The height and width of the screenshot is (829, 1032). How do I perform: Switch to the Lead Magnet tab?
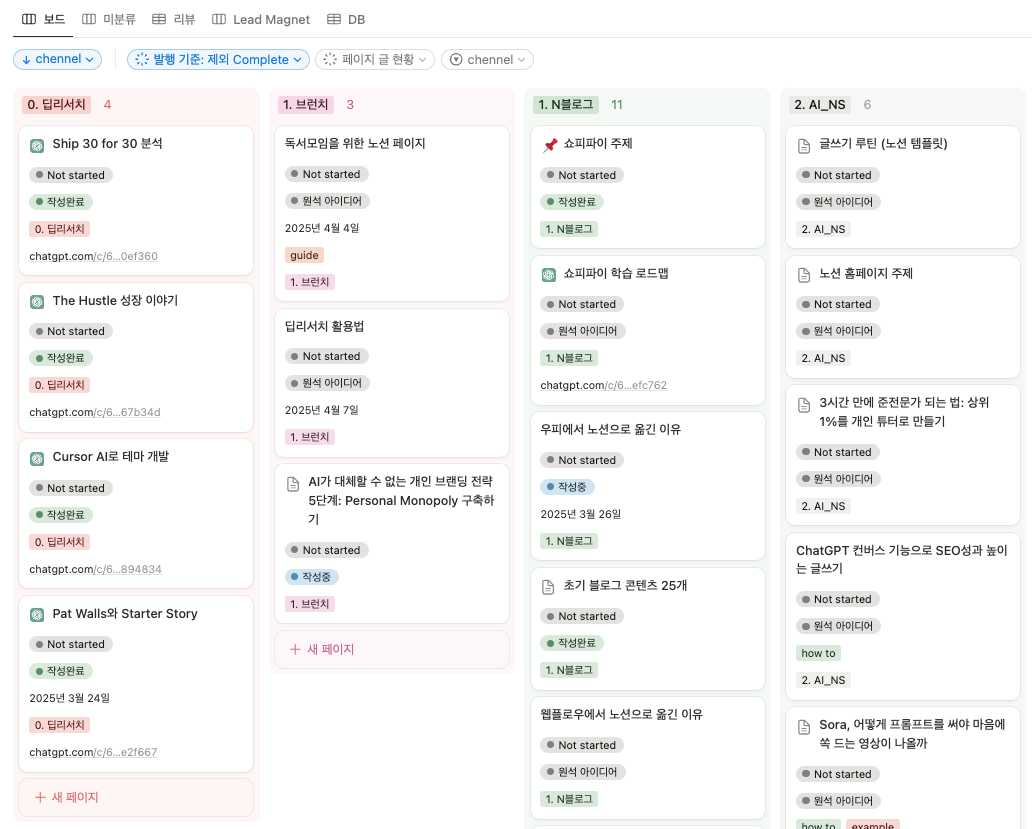261,19
